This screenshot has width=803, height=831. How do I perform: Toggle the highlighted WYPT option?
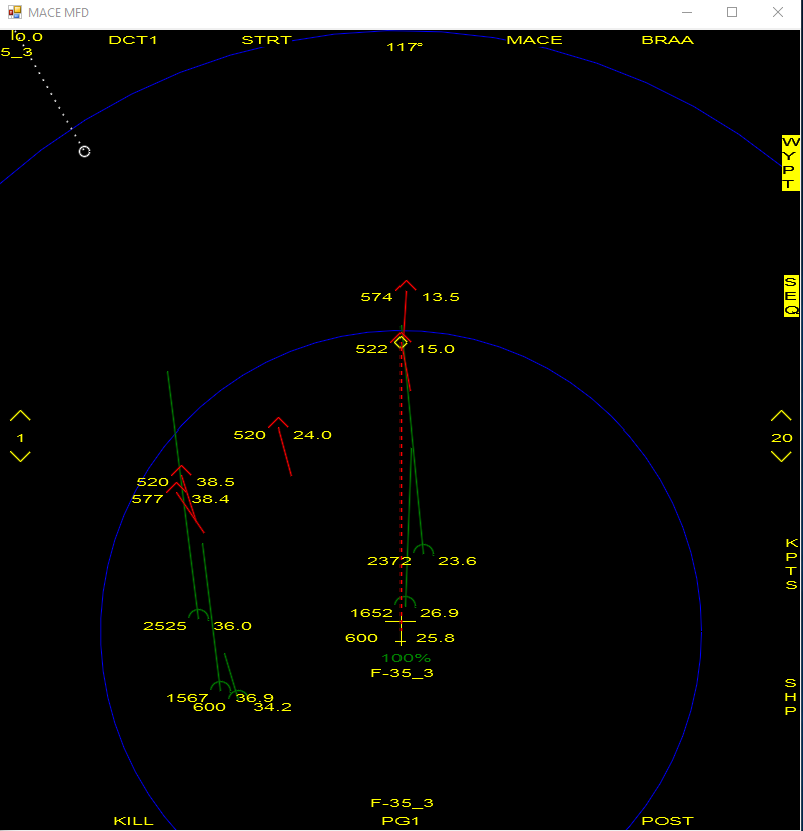(x=790, y=163)
